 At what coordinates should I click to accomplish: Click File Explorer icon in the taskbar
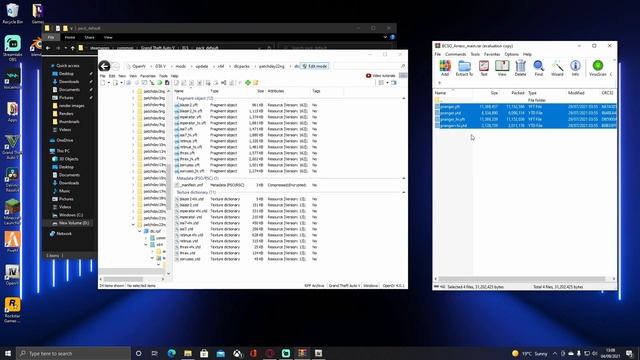click(x=188, y=353)
